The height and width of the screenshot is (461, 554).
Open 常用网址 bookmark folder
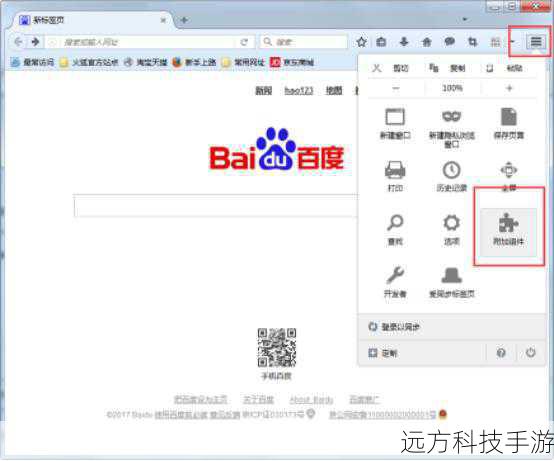(x=243, y=63)
